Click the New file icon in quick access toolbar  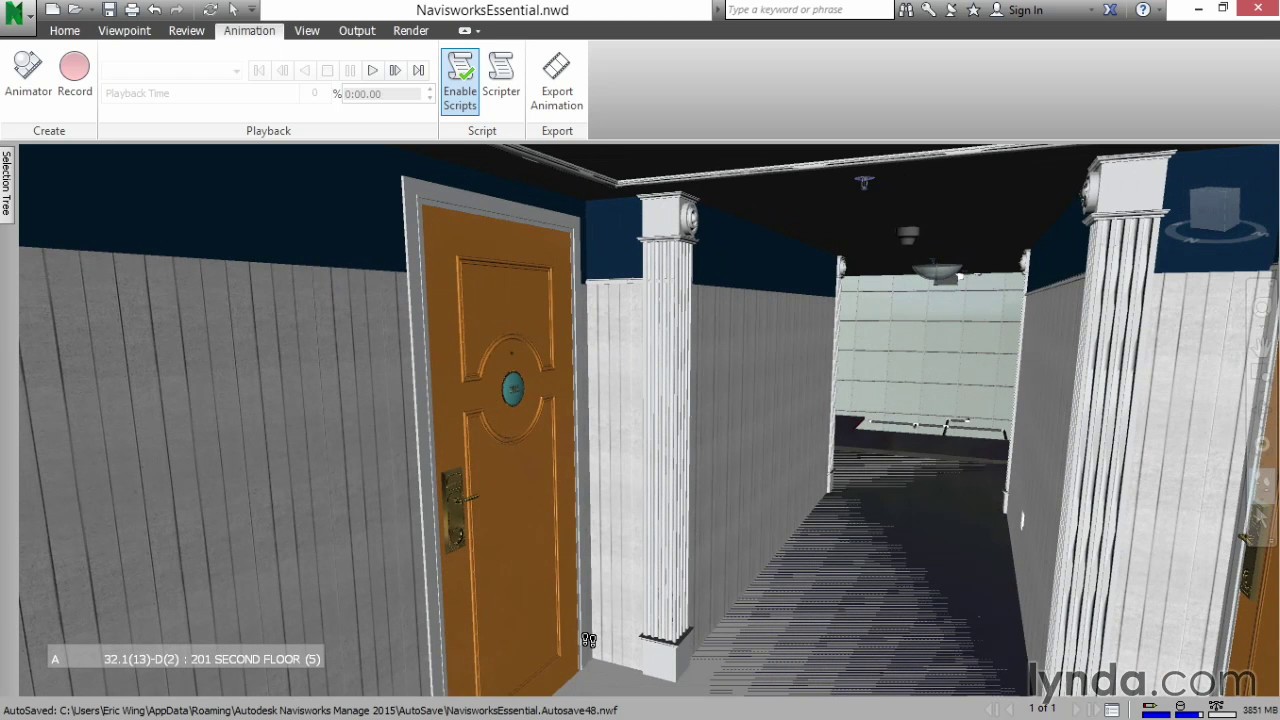[x=52, y=10]
